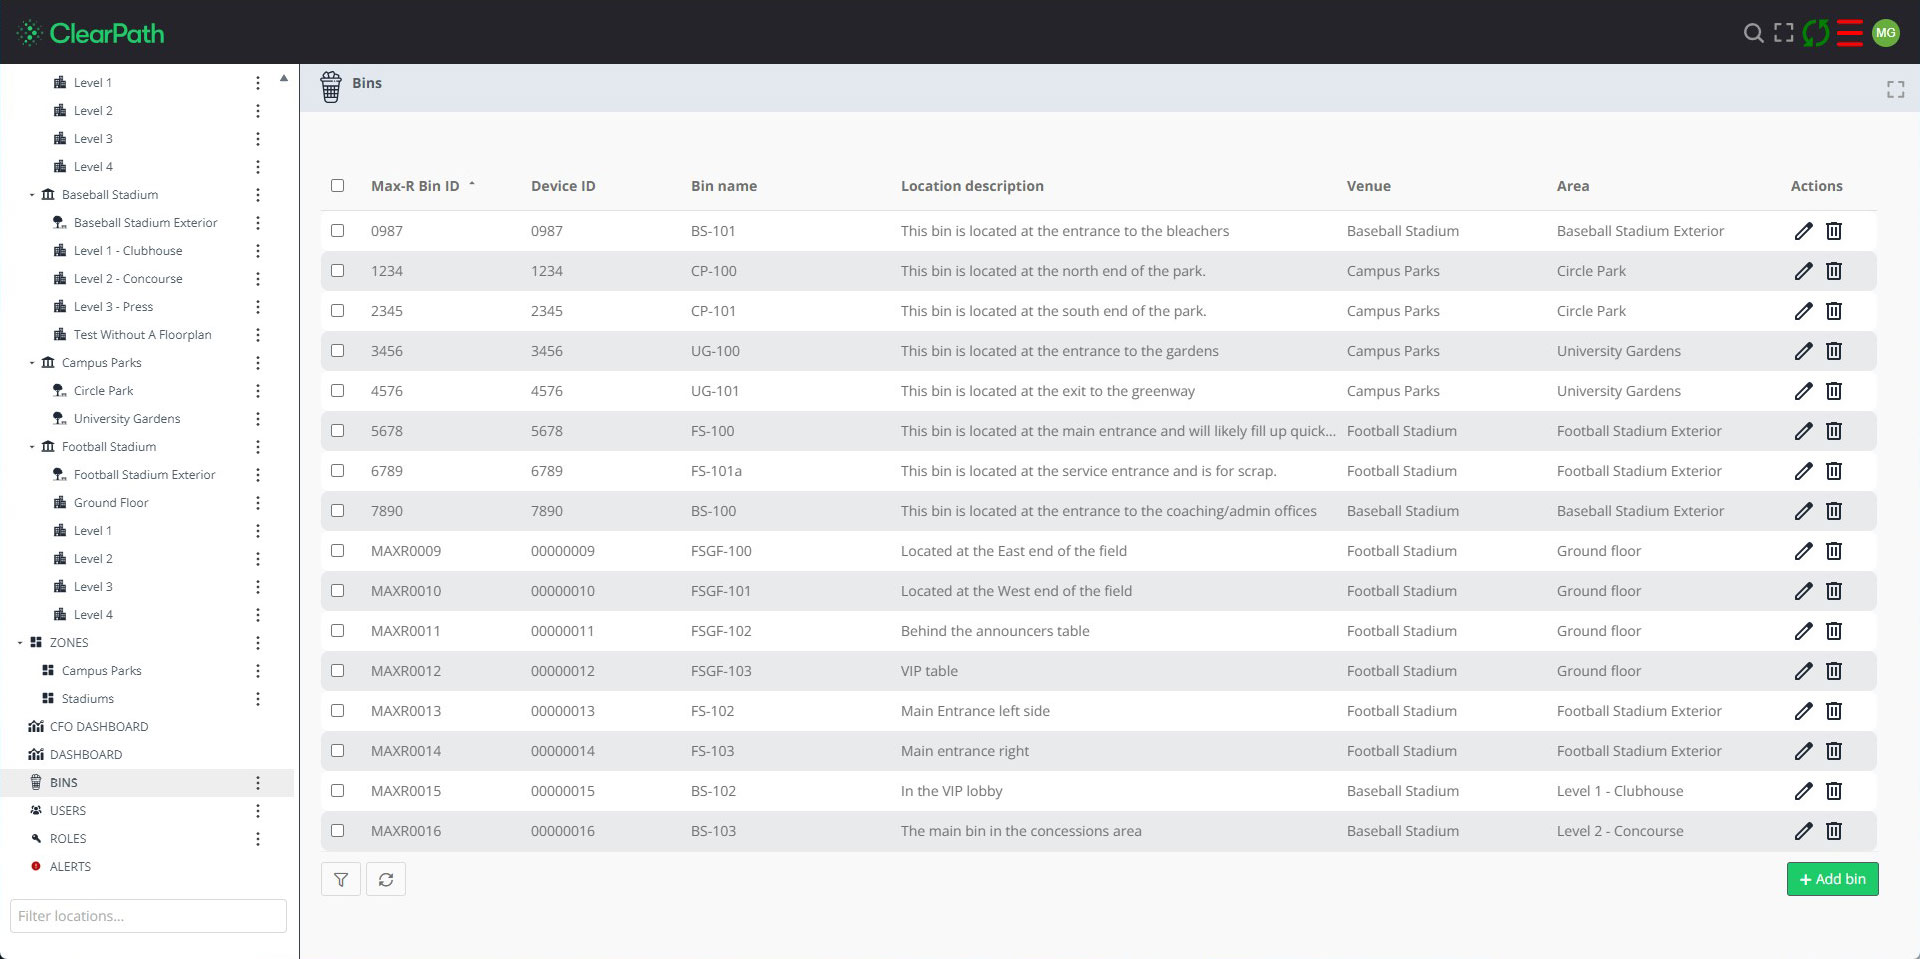Go to the USERS section

coord(68,811)
